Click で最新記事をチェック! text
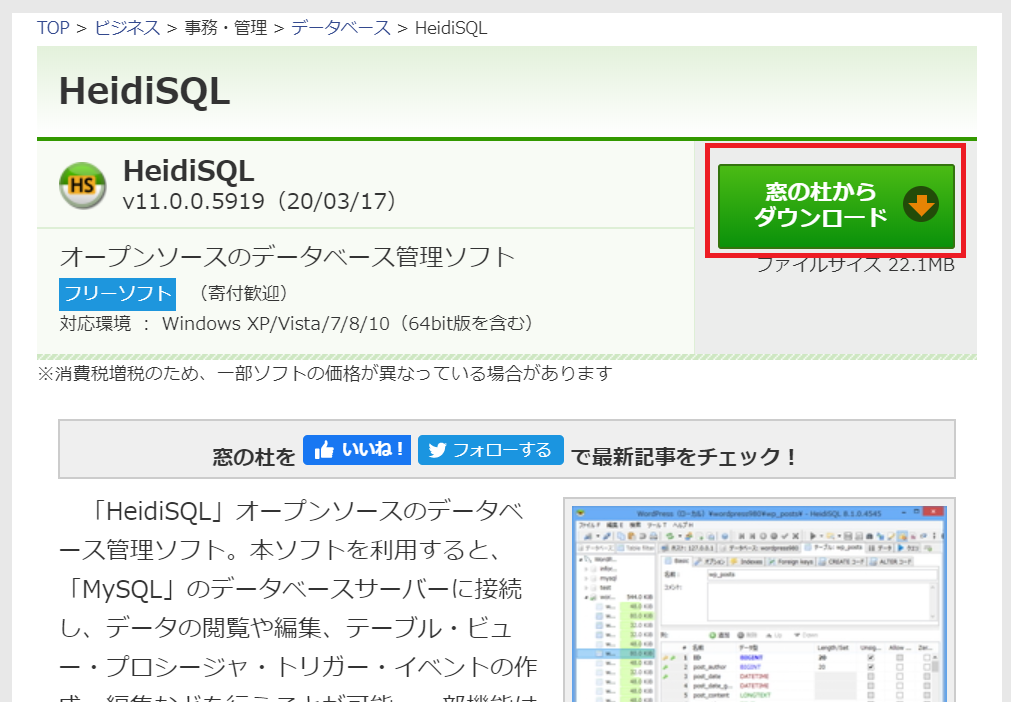 (683, 457)
